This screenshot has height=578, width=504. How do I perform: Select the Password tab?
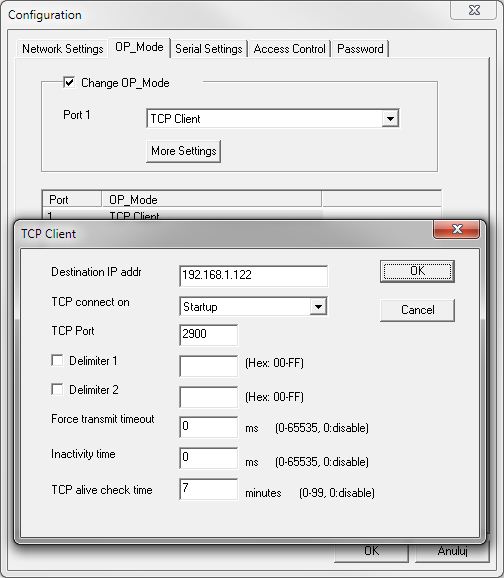point(360,49)
